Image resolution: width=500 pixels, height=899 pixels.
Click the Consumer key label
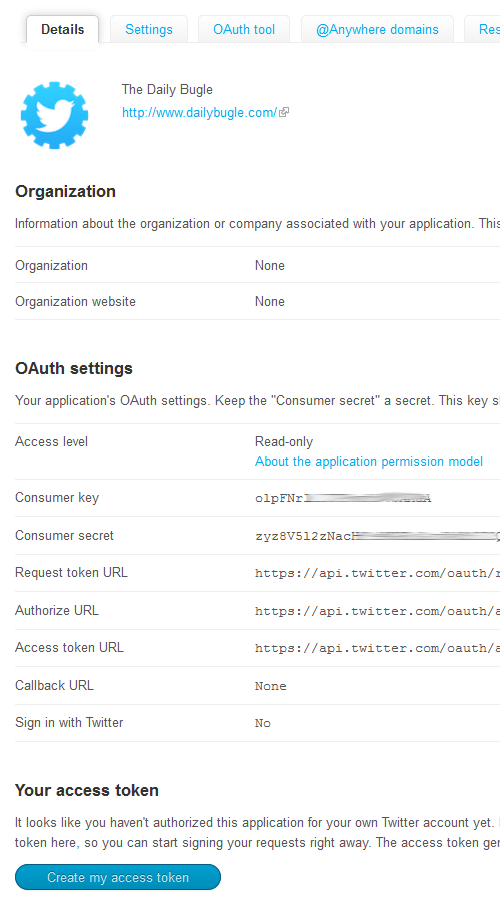coord(57,498)
